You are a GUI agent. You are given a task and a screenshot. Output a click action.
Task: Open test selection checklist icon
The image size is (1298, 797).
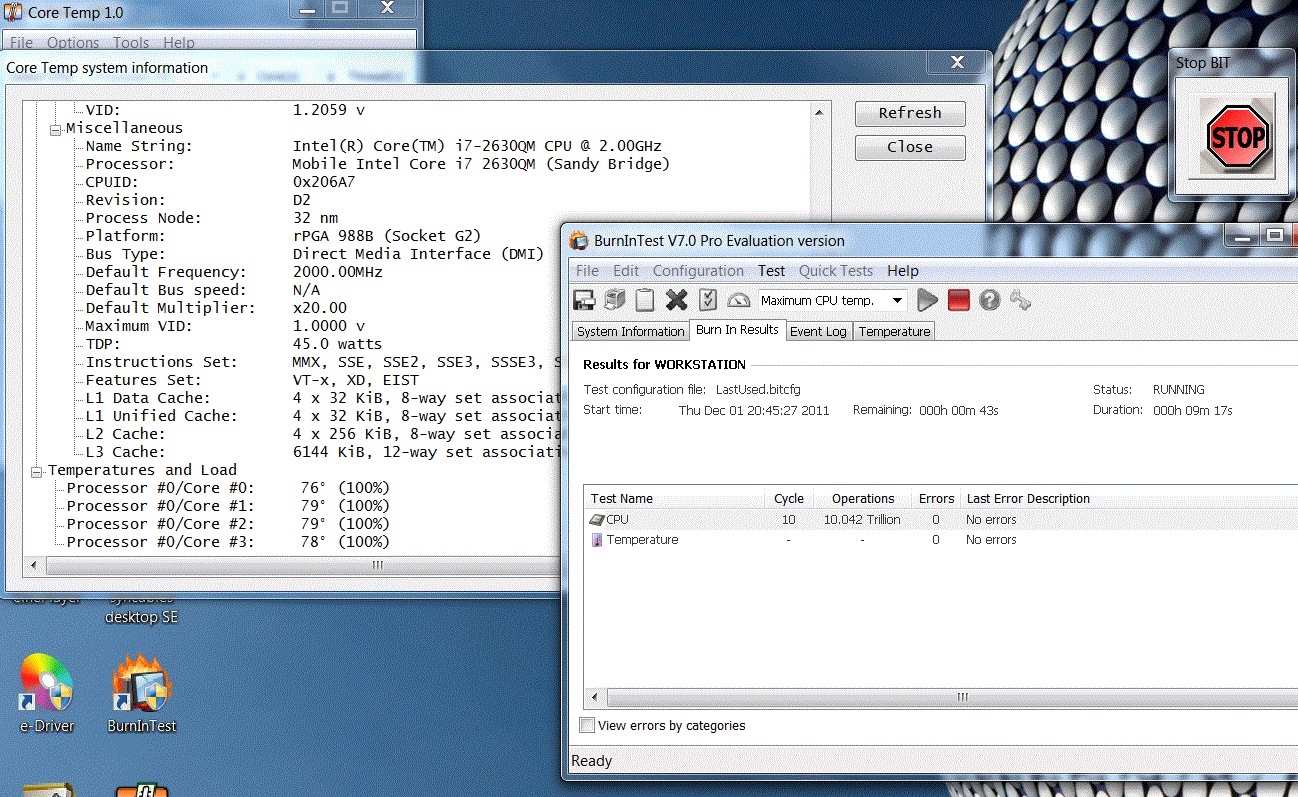[x=708, y=300]
